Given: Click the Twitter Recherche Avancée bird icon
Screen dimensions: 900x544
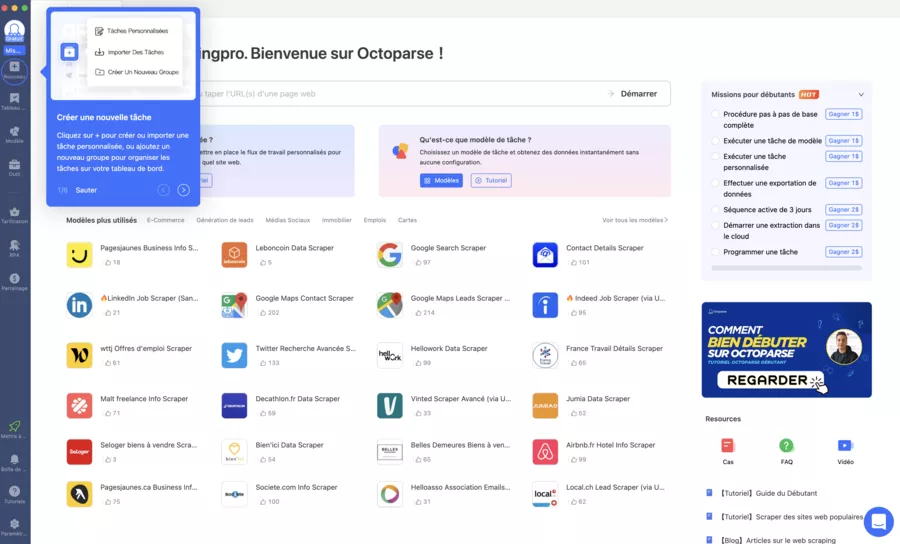Looking at the screenshot, I should (x=234, y=355).
